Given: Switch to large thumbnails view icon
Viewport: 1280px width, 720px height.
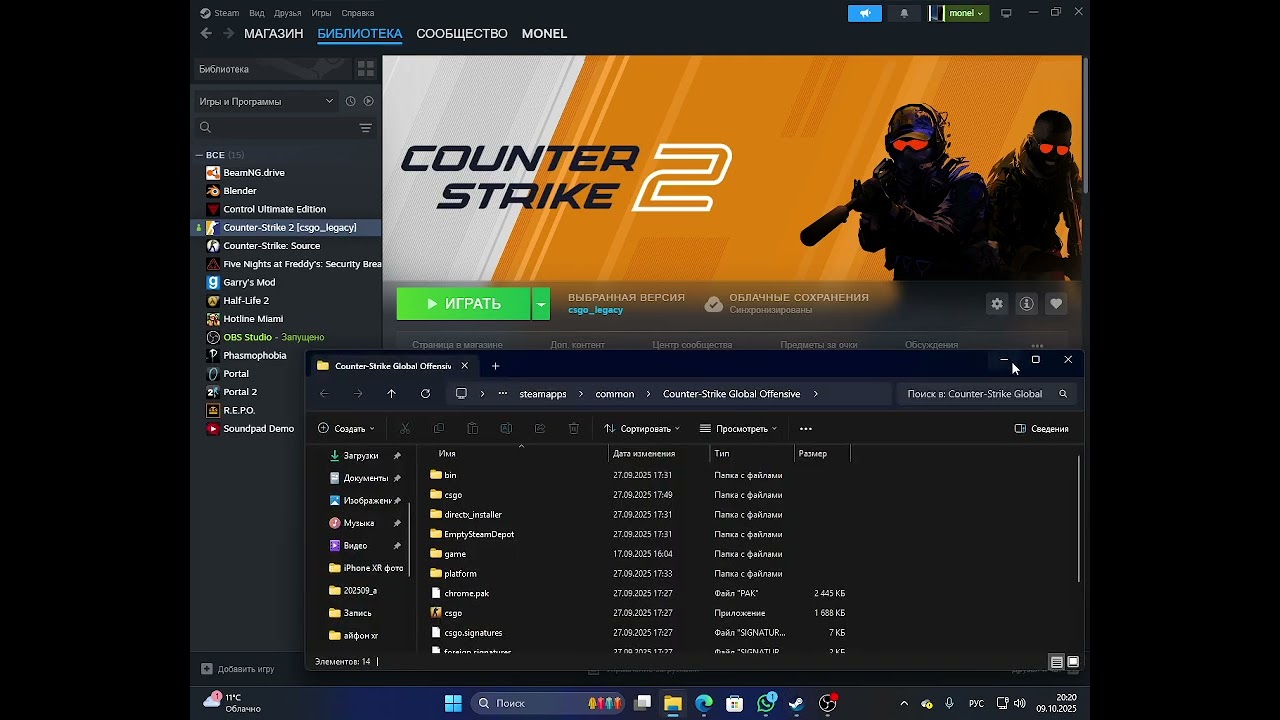Looking at the screenshot, I should (1073, 662).
